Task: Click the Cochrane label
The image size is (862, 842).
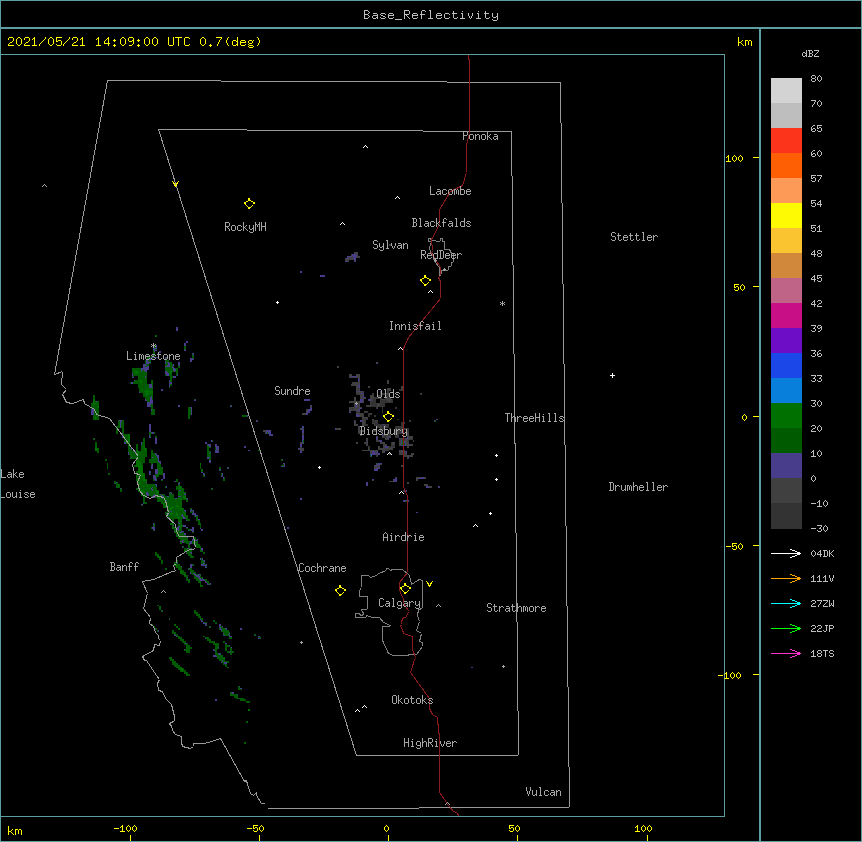Action: coord(322,568)
